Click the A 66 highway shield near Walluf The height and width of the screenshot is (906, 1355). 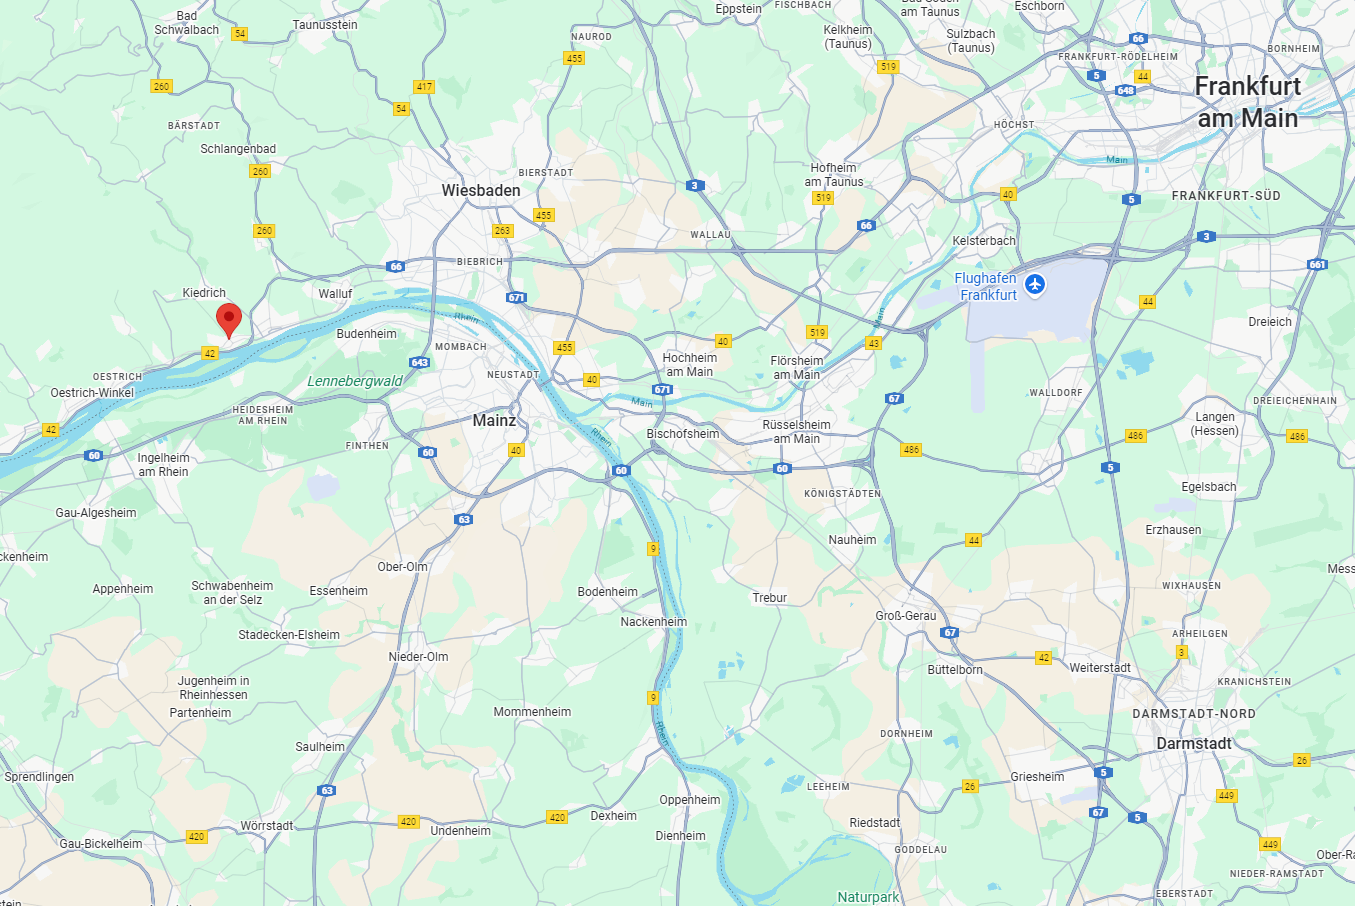396,266
